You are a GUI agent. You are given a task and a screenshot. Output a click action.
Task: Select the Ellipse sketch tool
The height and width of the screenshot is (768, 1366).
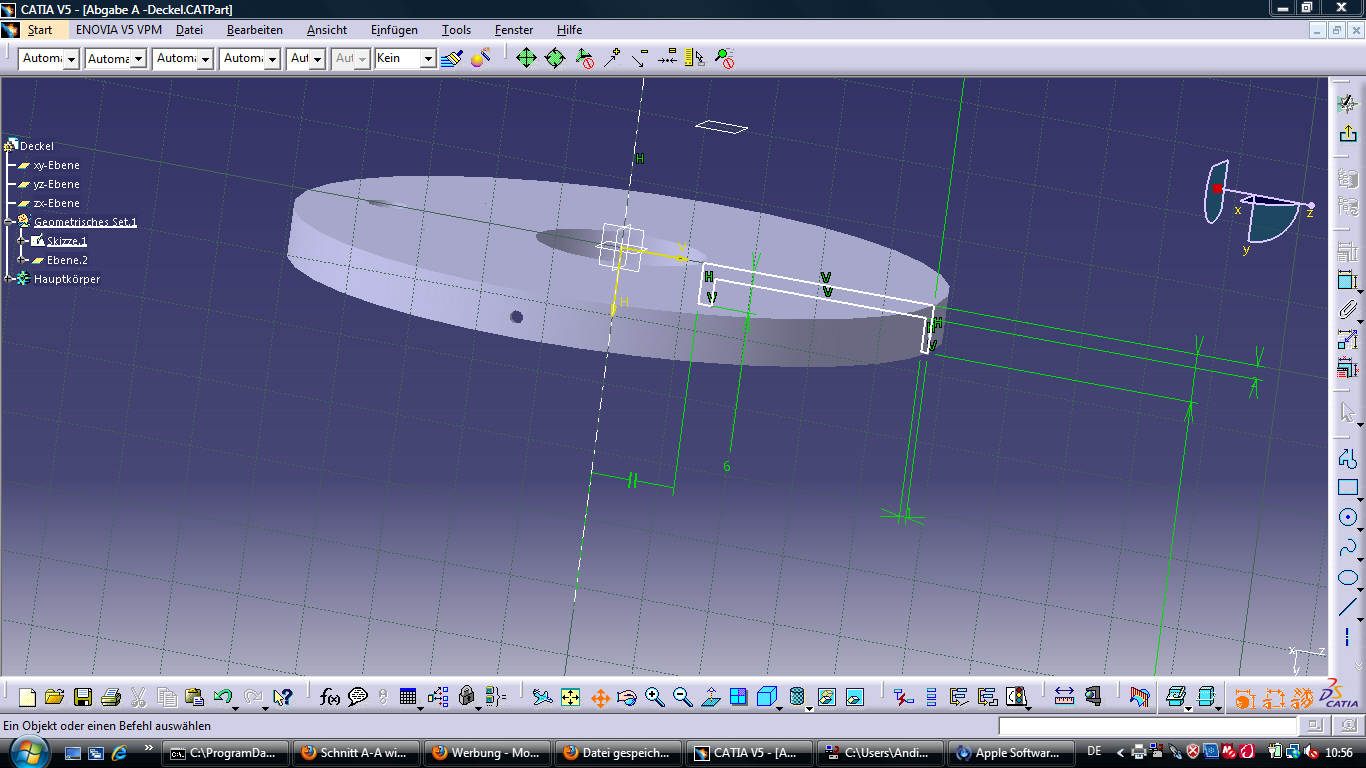pos(1348,577)
